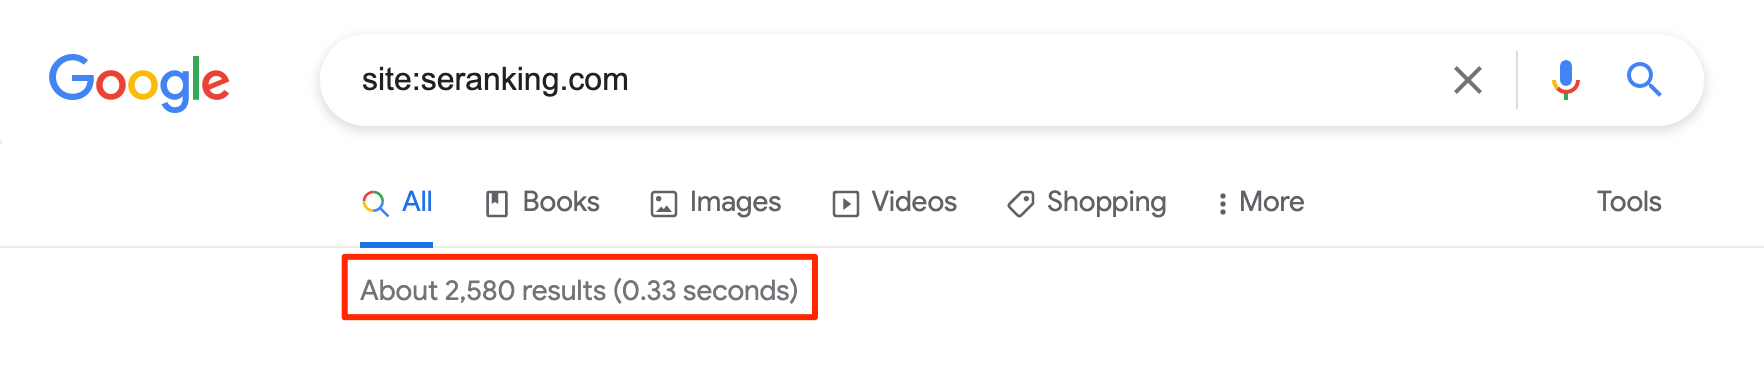Start voice search with the microphone icon
The height and width of the screenshot is (366, 1764).
pos(1566,80)
